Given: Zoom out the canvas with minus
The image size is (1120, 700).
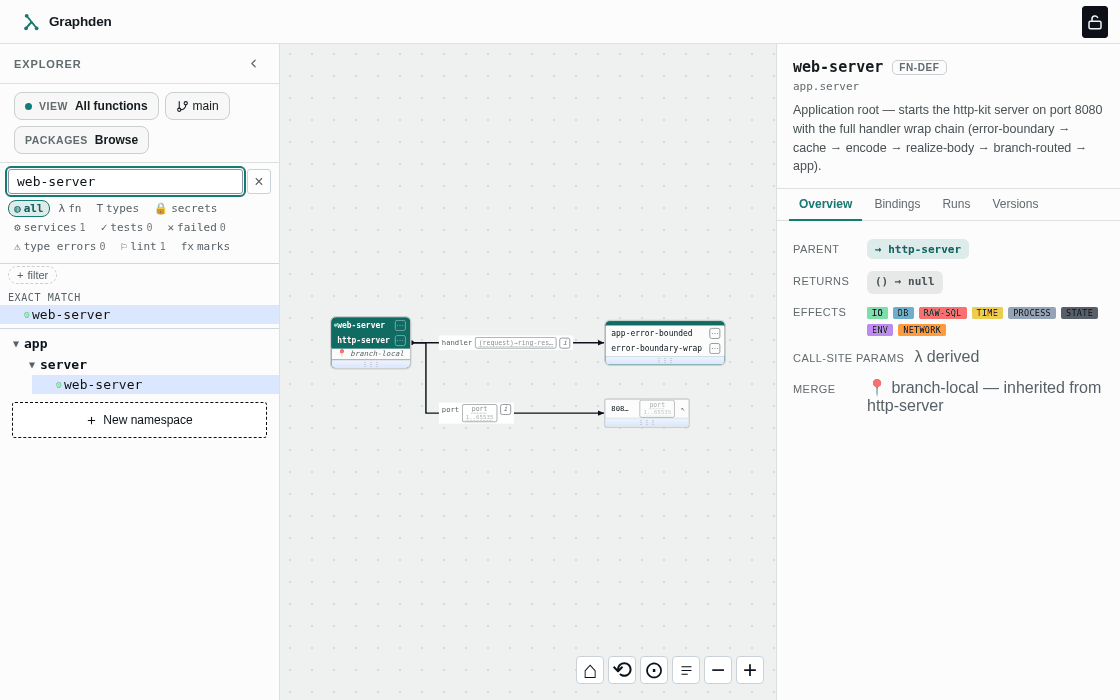Looking at the screenshot, I should point(718,670).
